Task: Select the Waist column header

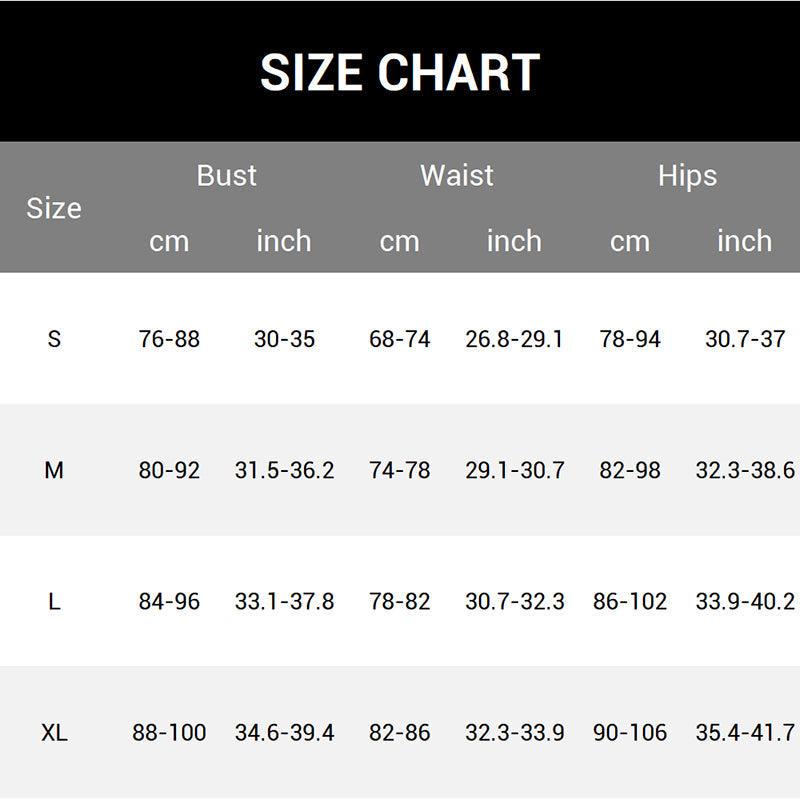Action: point(457,175)
